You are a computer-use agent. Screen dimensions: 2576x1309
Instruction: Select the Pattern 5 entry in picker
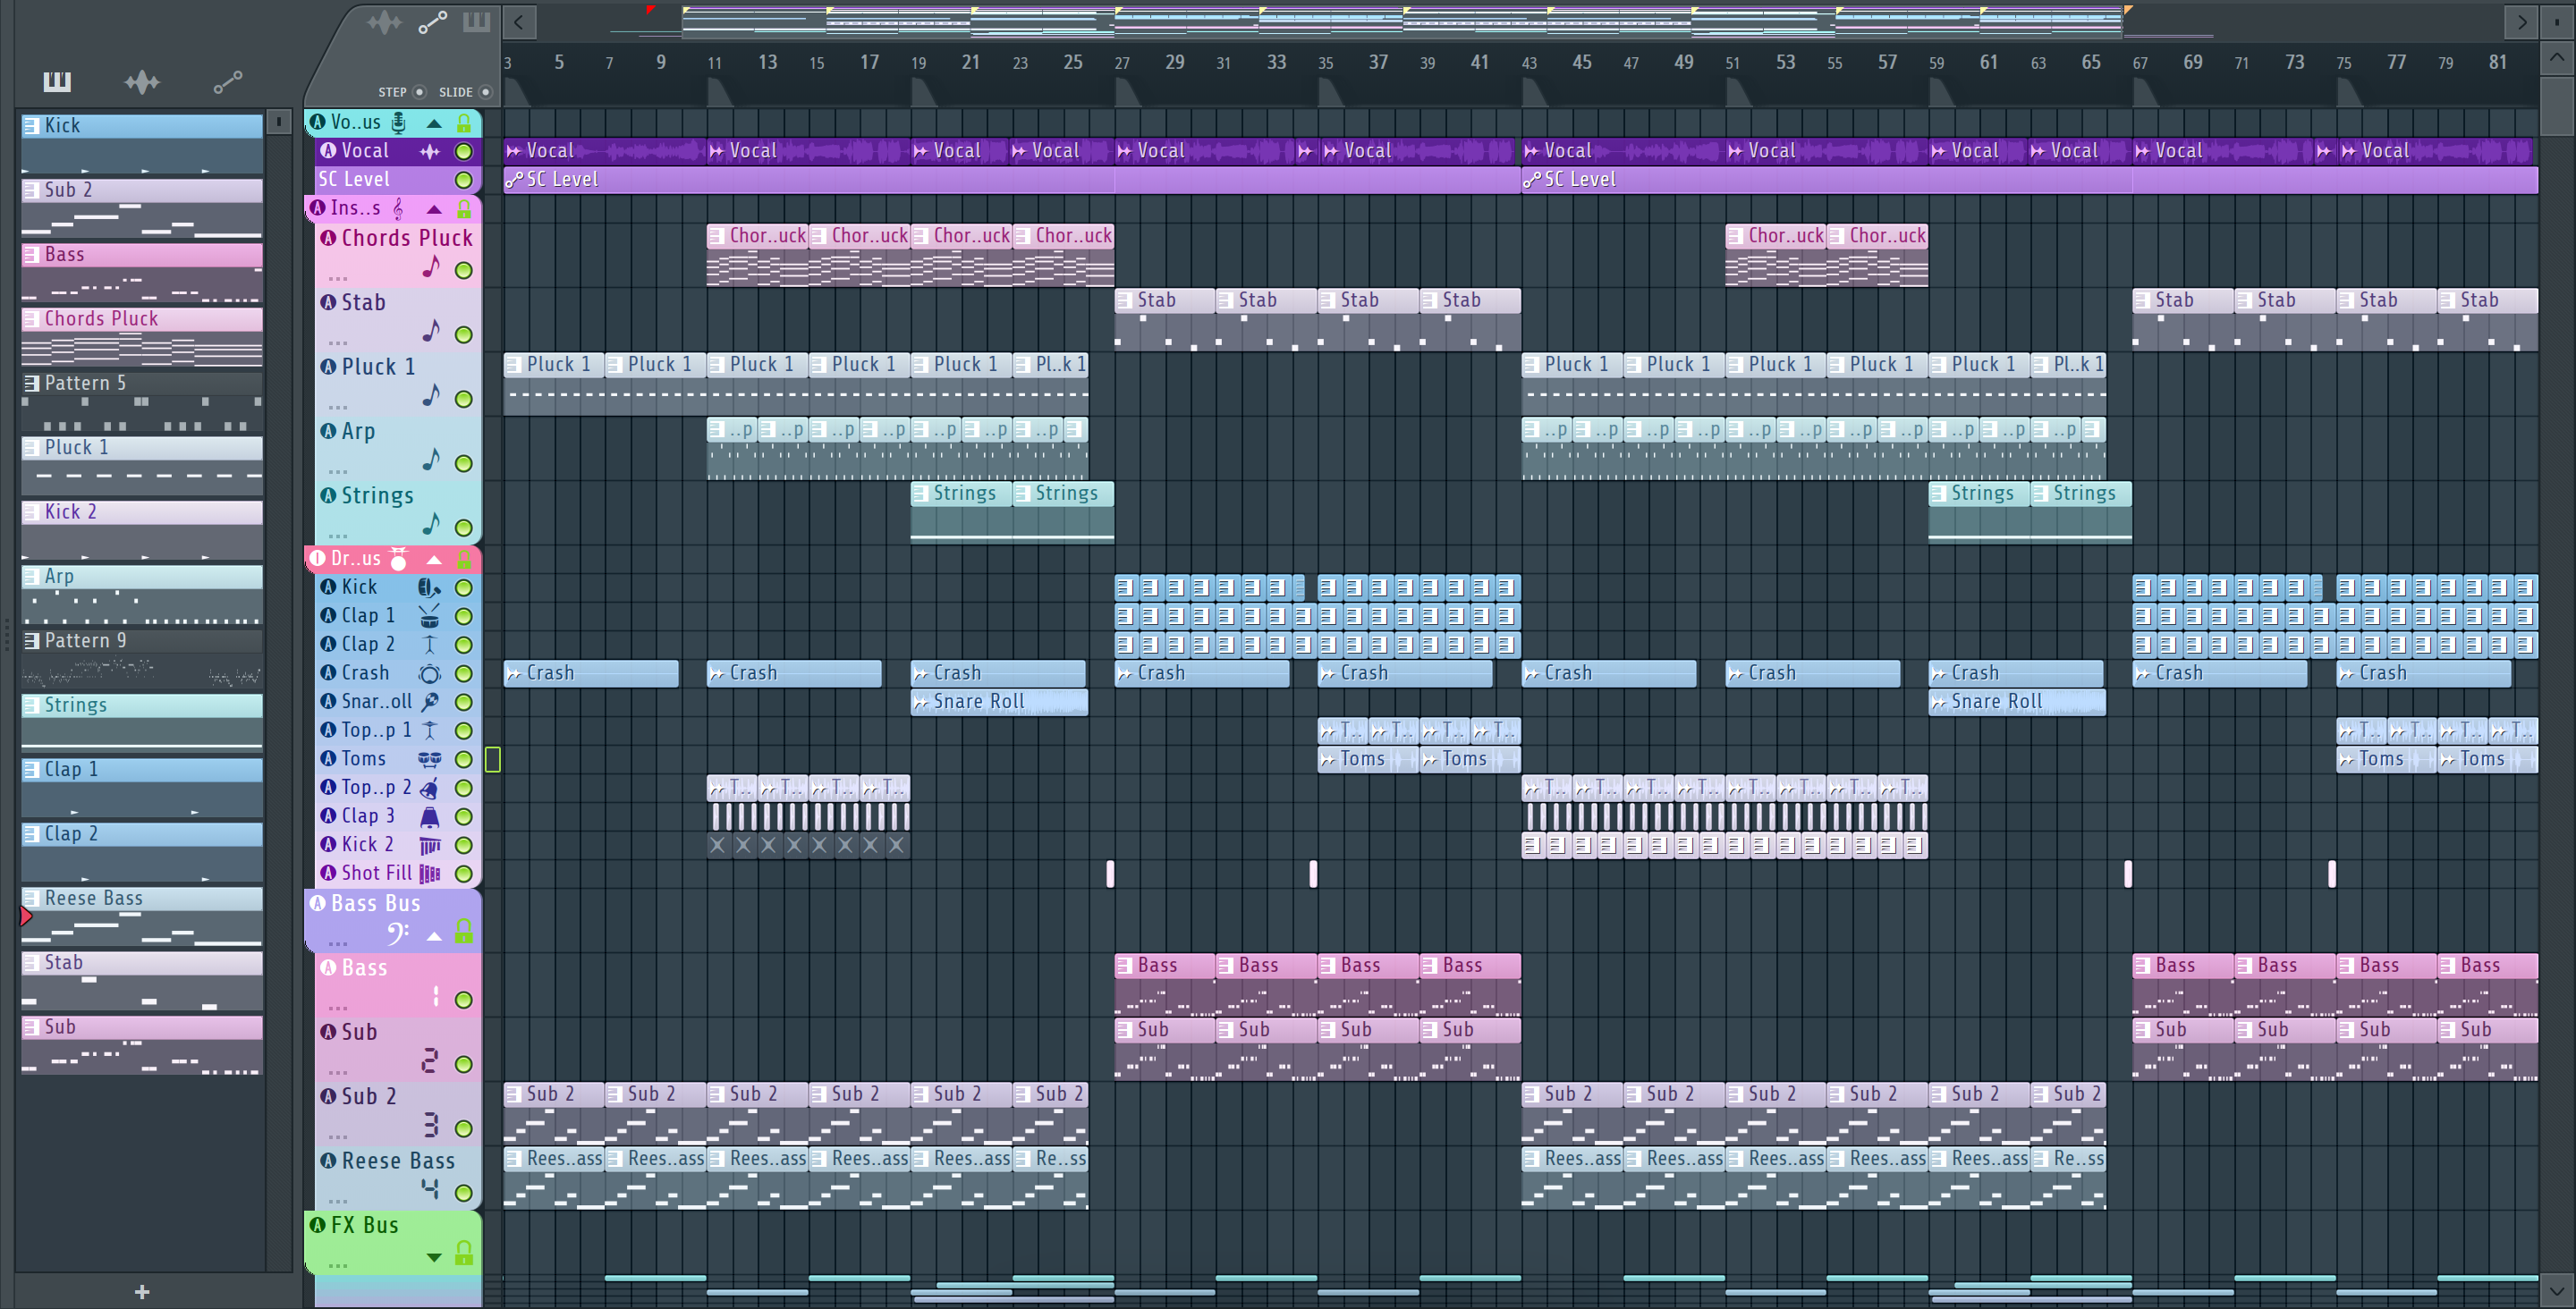coord(142,401)
